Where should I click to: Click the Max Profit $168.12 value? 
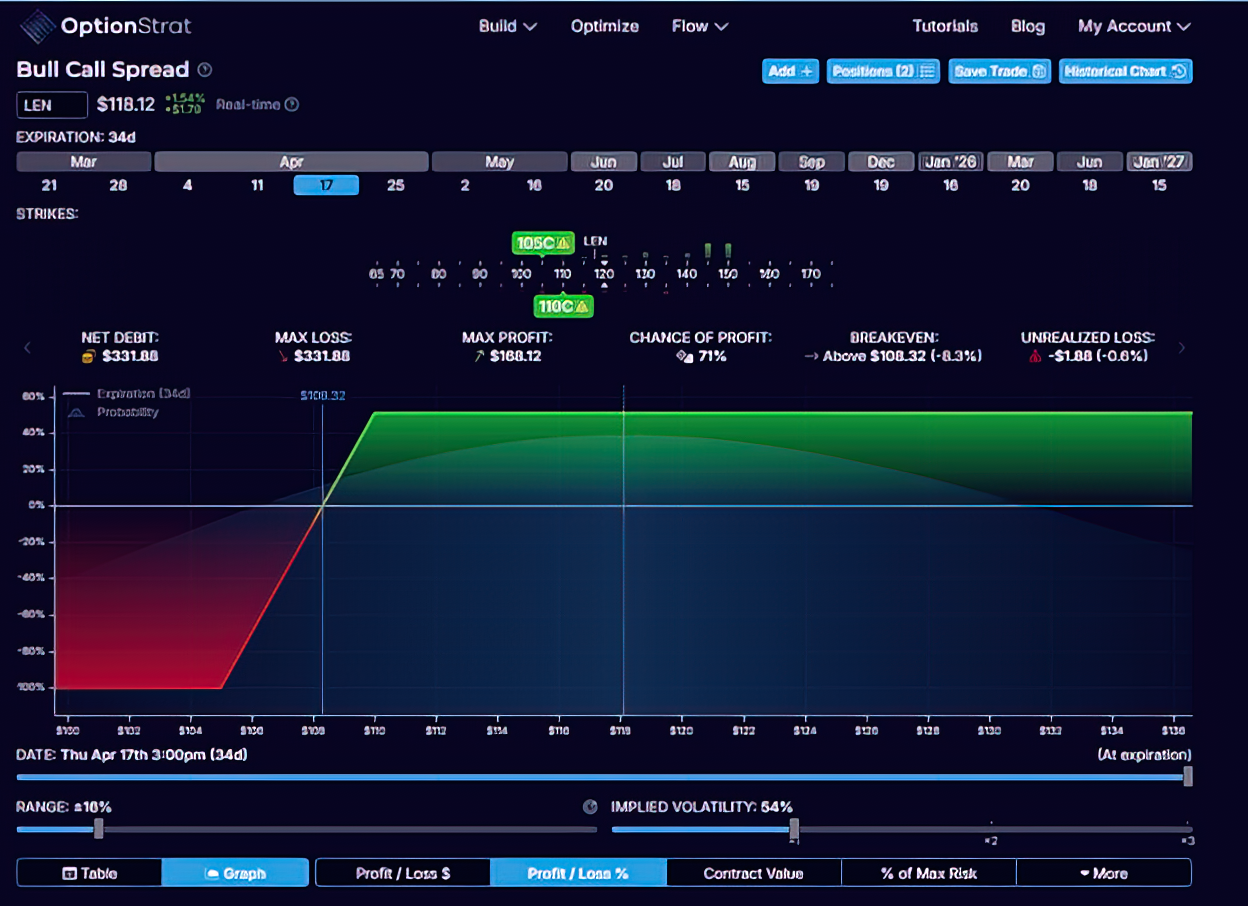[x=515, y=356]
